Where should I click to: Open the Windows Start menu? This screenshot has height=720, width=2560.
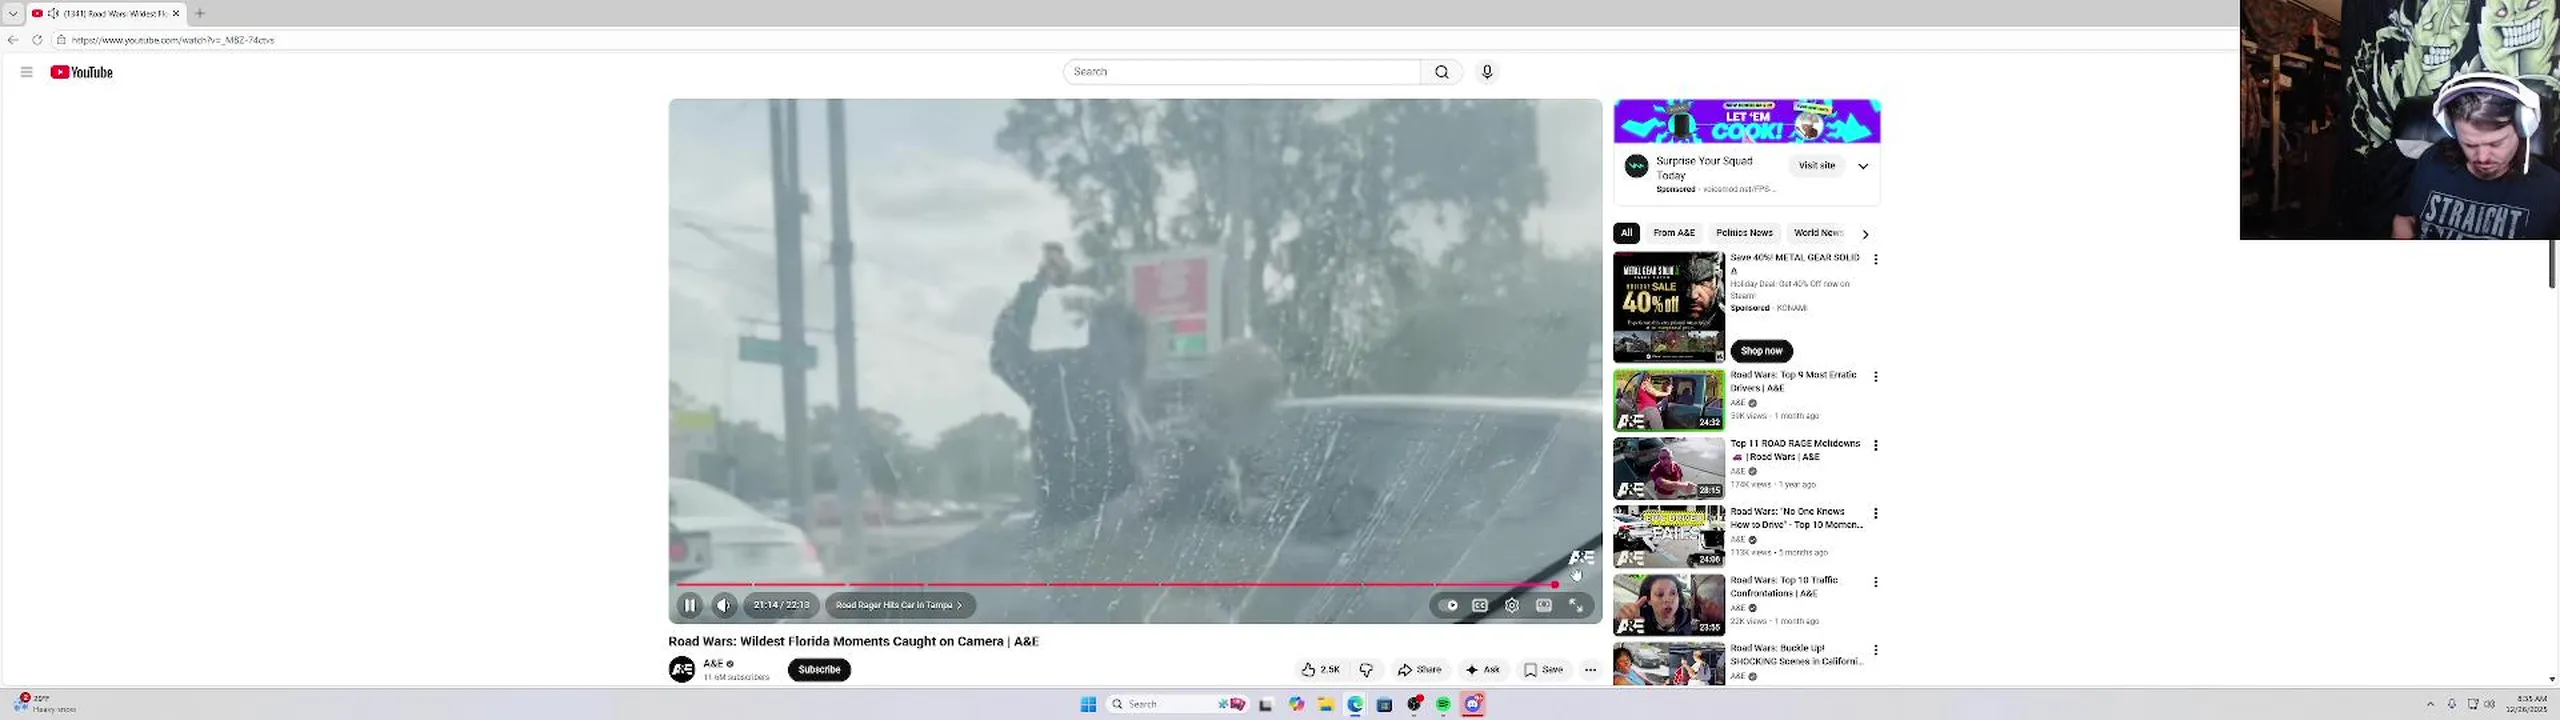1089,704
